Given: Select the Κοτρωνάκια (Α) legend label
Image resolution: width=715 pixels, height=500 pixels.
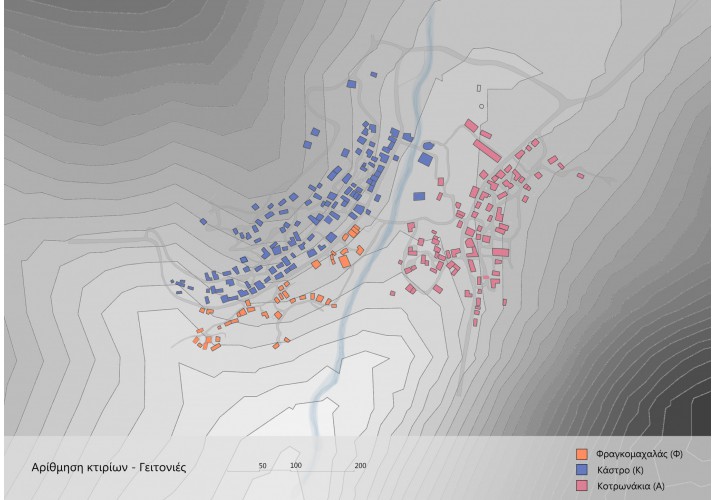Looking at the screenshot, I should coord(631,486).
